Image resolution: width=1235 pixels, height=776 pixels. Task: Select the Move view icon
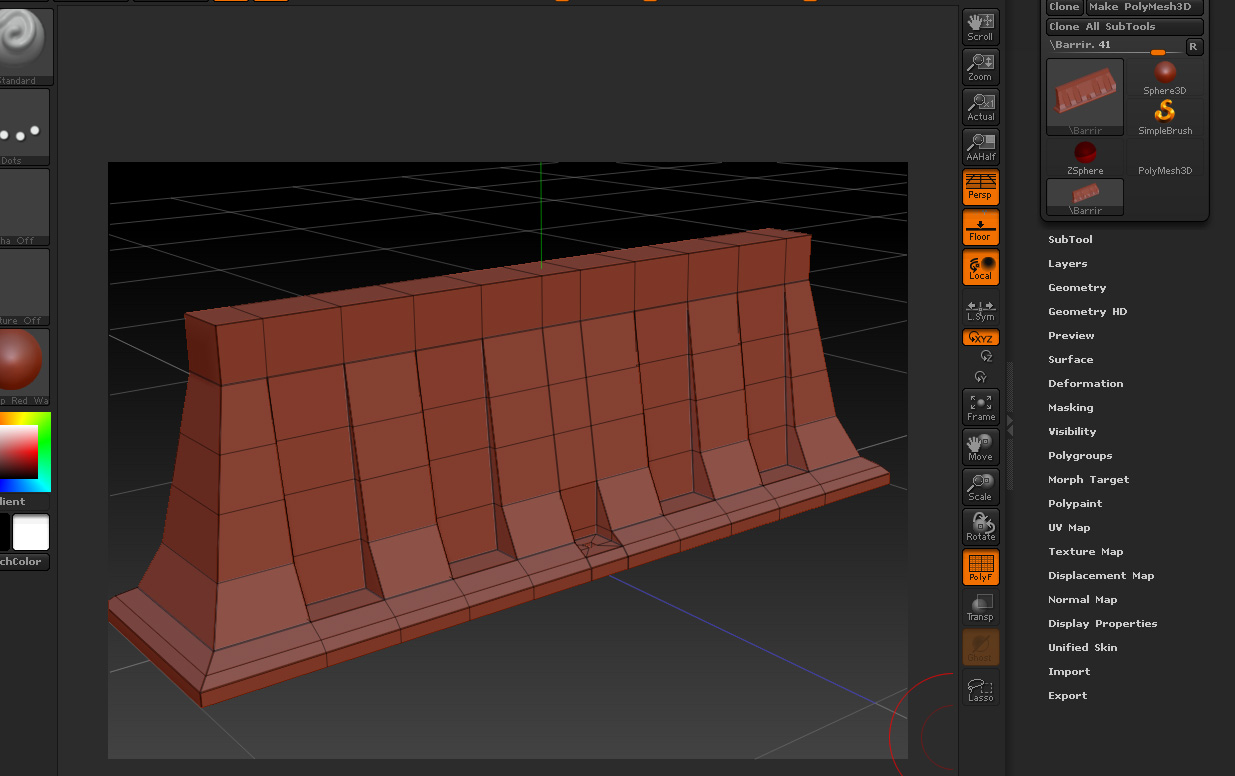point(980,447)
